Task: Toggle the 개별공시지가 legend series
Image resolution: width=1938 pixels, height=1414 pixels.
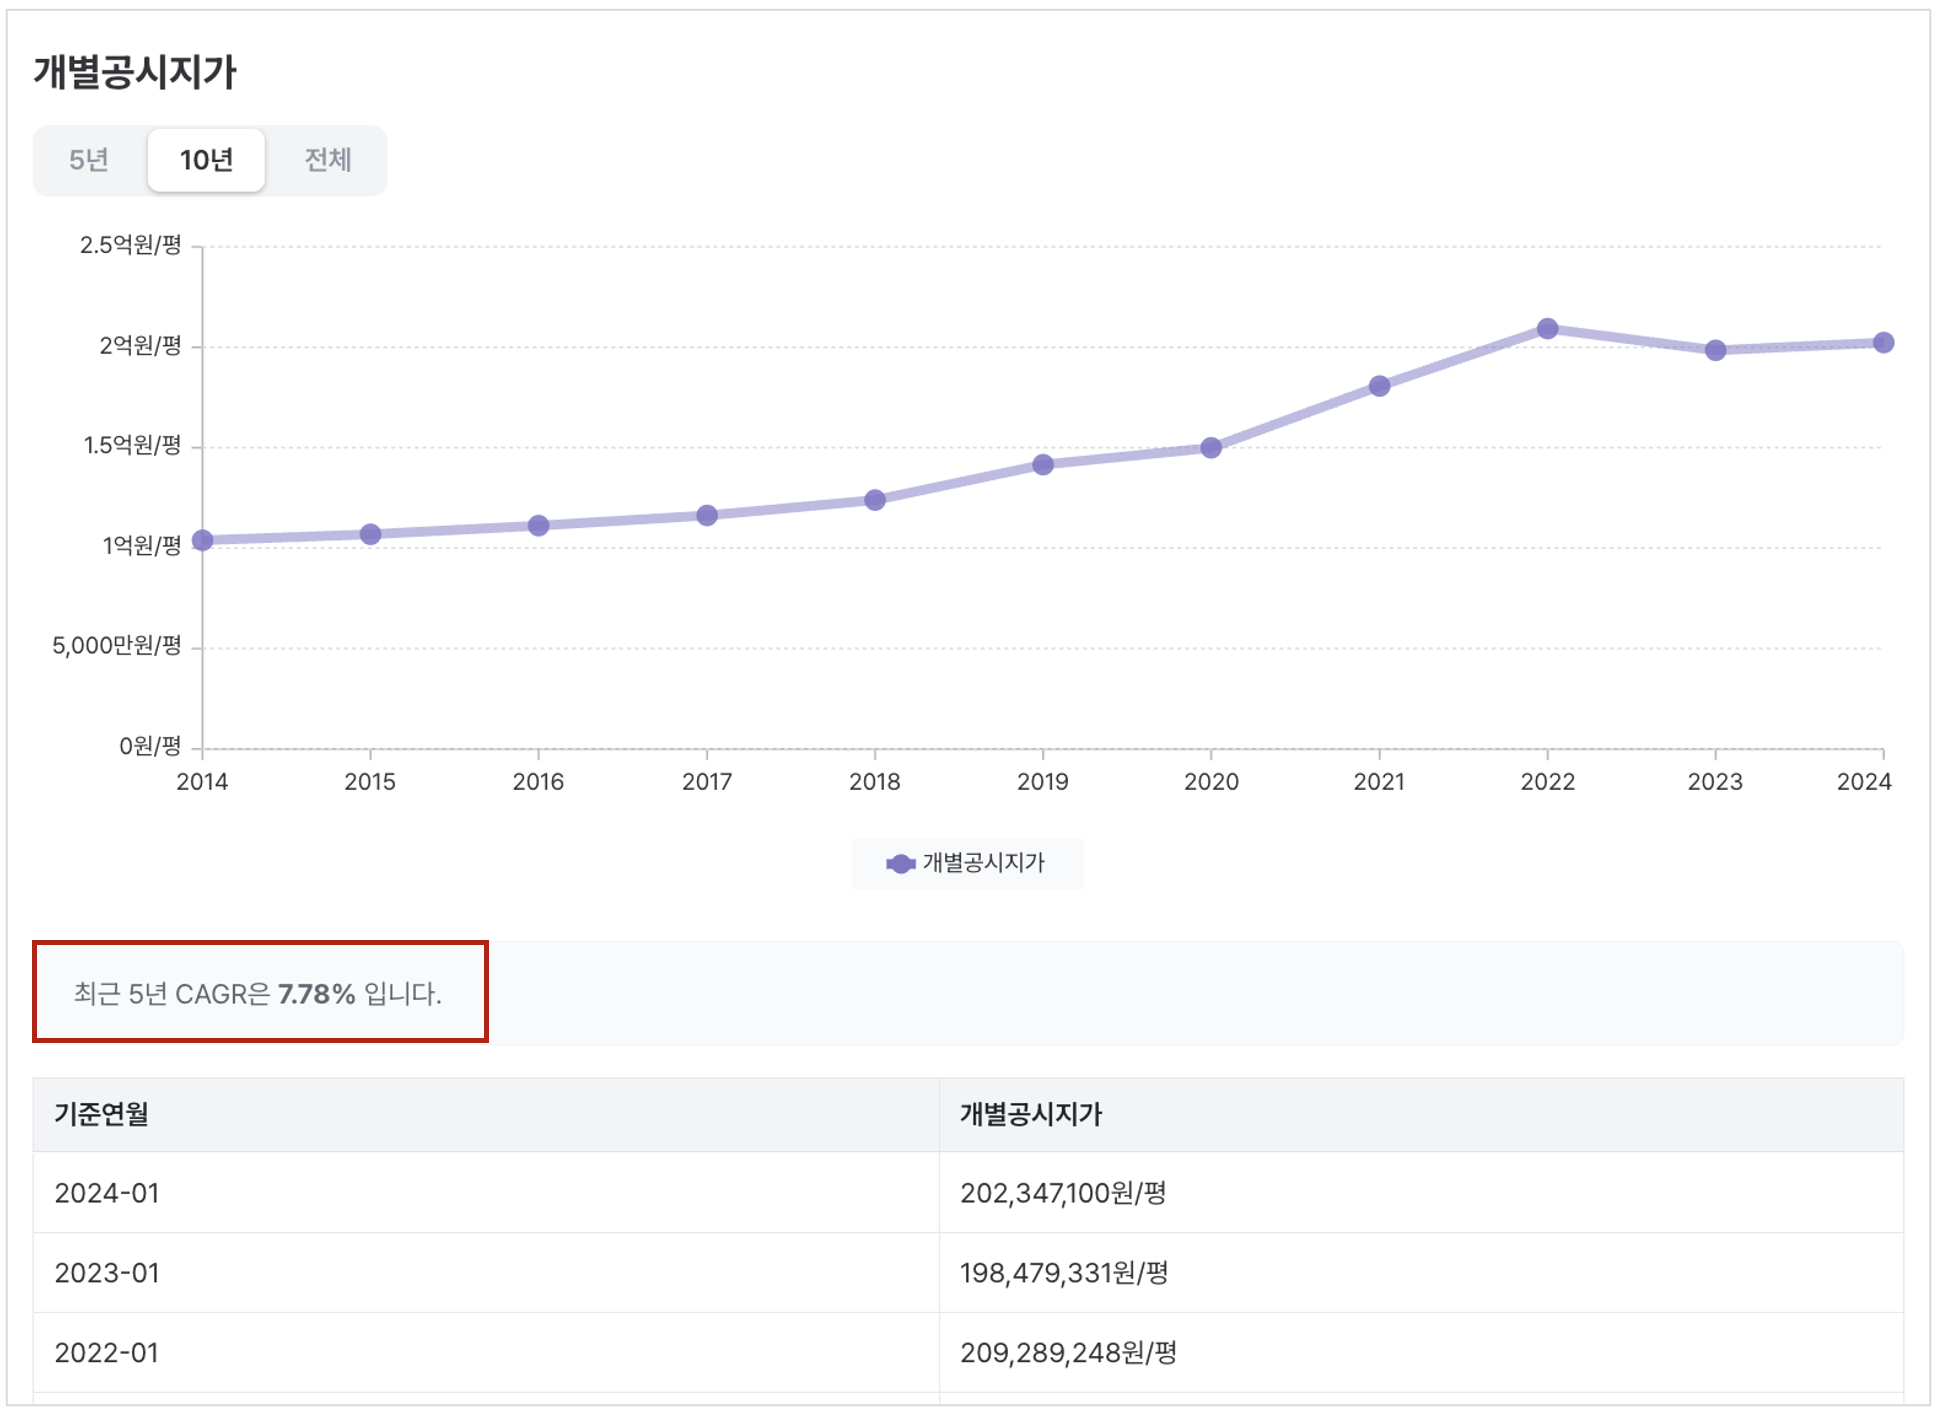Action: click(982, 863)
